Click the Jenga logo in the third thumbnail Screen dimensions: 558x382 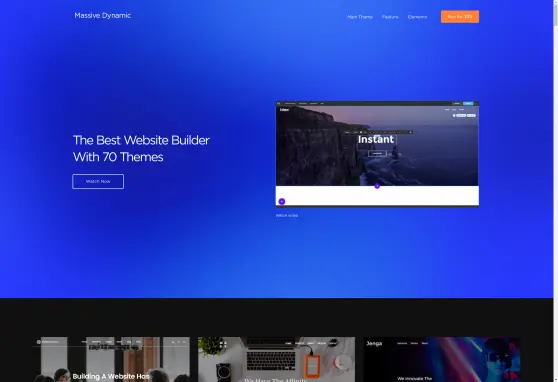tap(374, 343)
